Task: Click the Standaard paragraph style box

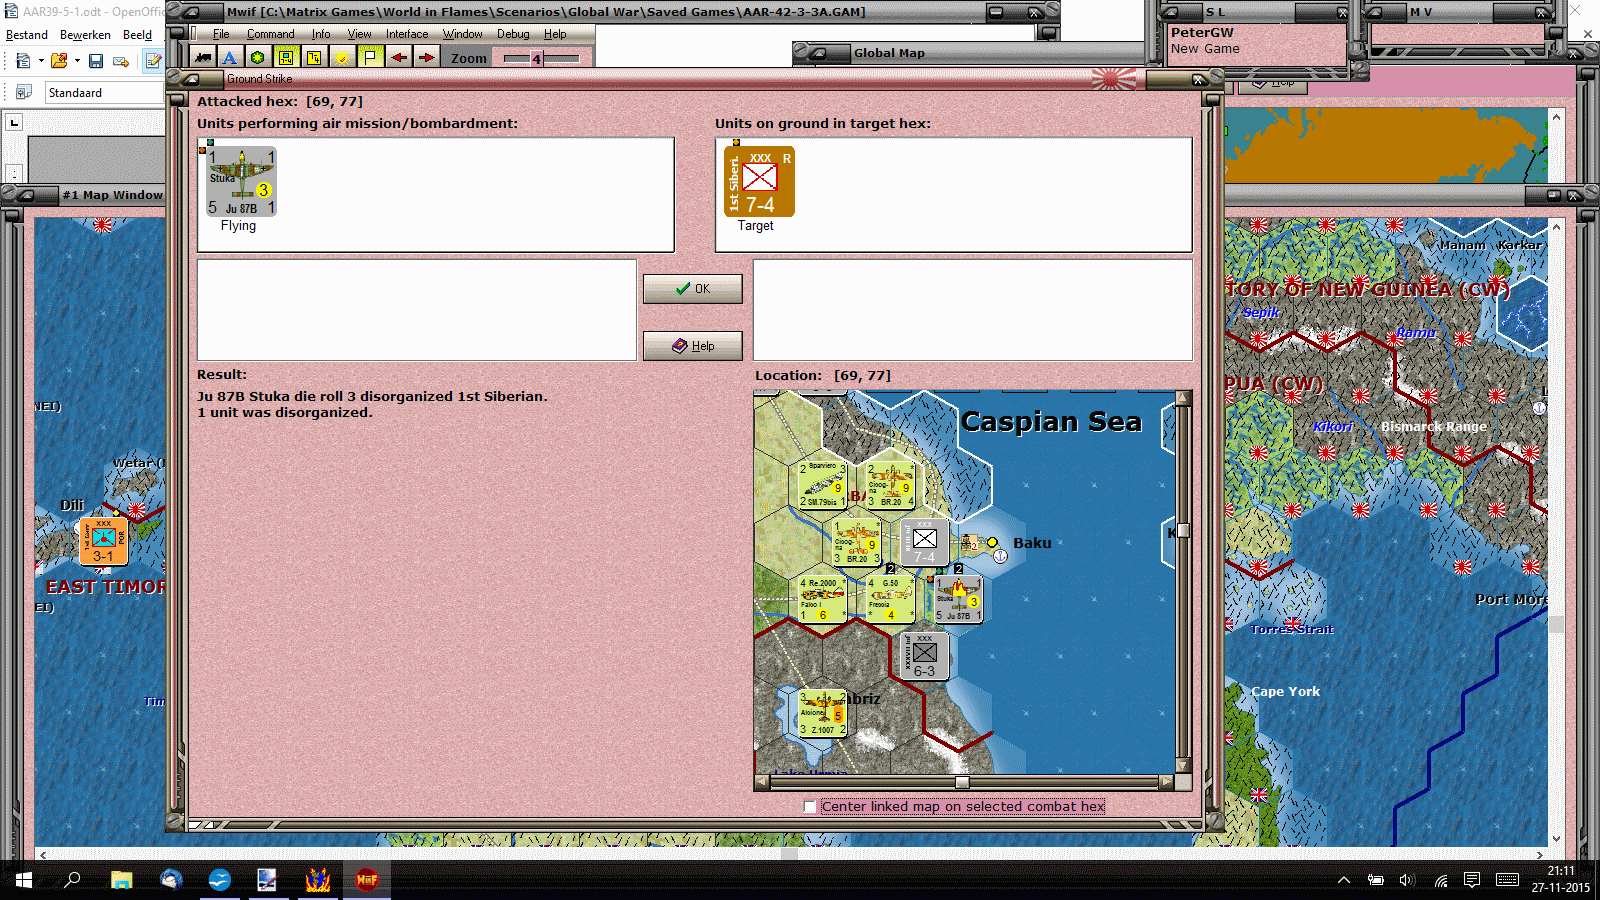Action: (x=104, y=93)
